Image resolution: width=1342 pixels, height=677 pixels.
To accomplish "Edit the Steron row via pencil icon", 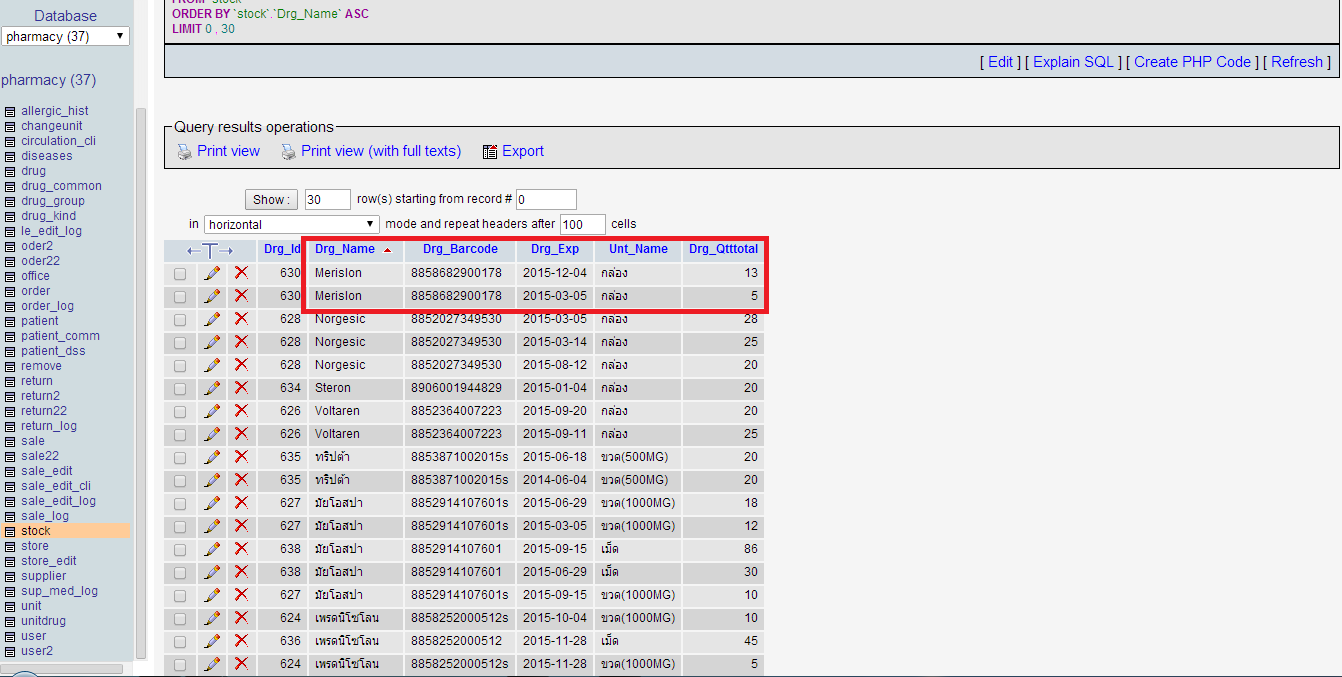I will (x=212, y=388).
